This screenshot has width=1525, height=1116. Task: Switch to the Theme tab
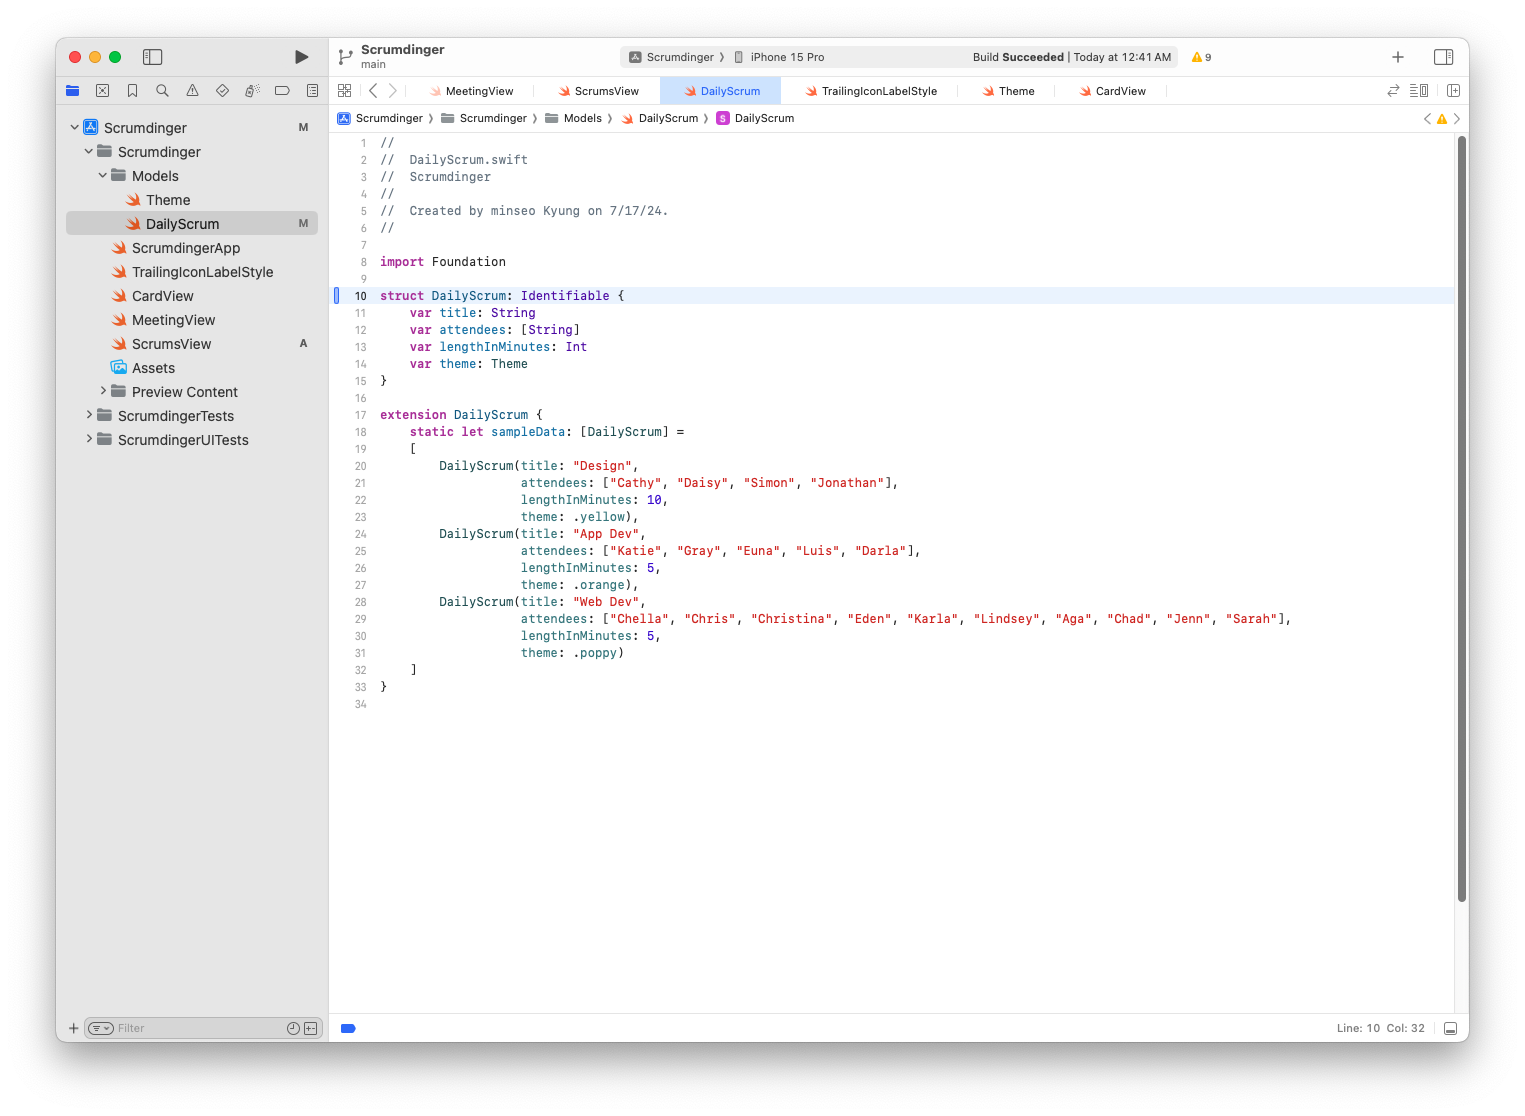[1008, 91]
